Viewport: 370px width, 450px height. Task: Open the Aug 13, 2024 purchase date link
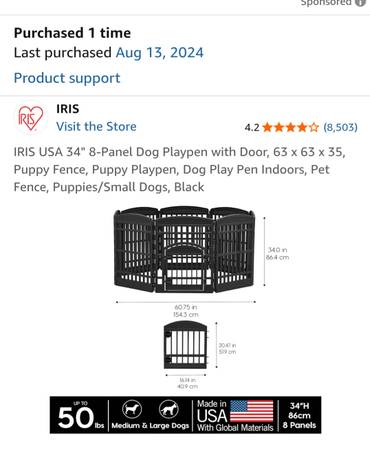click(x=160, y=53)
